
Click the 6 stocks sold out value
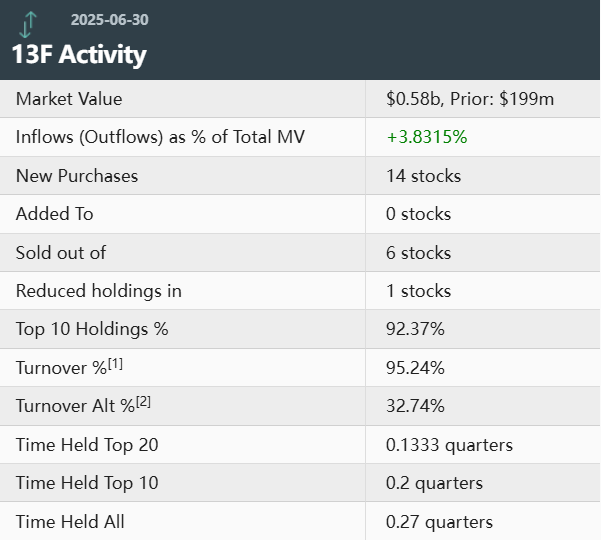418,253
